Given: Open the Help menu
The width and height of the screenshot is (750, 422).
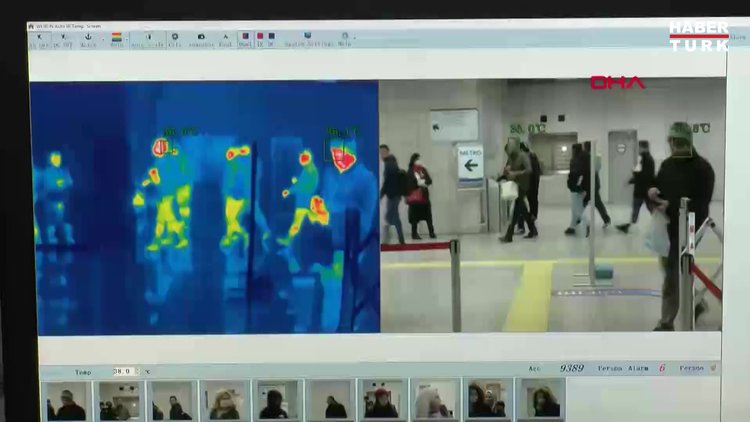Looking at the screenshot, I should (344, 38).
